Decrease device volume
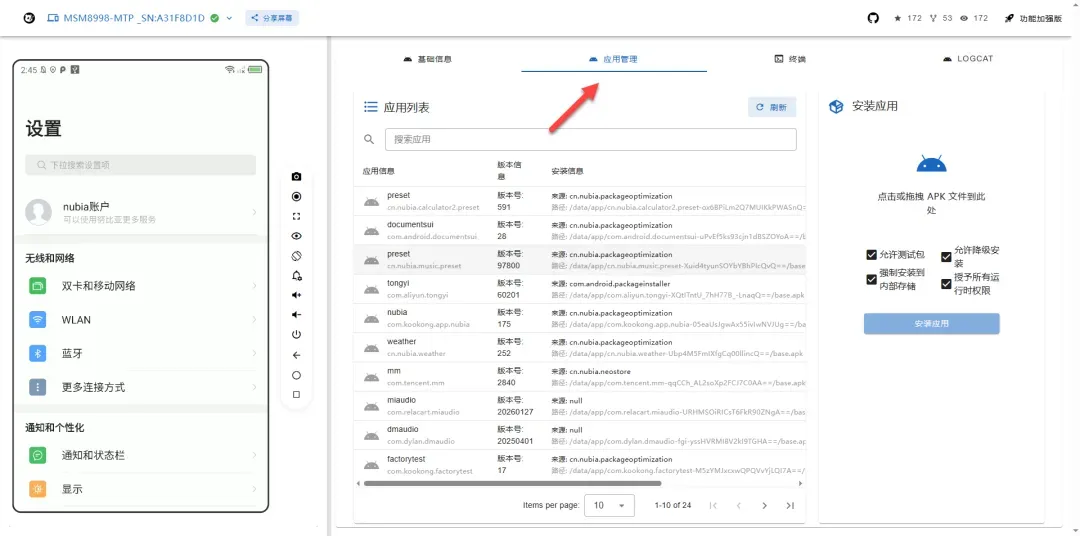This screenshot has height=536, width=1080. pos(296,315)
